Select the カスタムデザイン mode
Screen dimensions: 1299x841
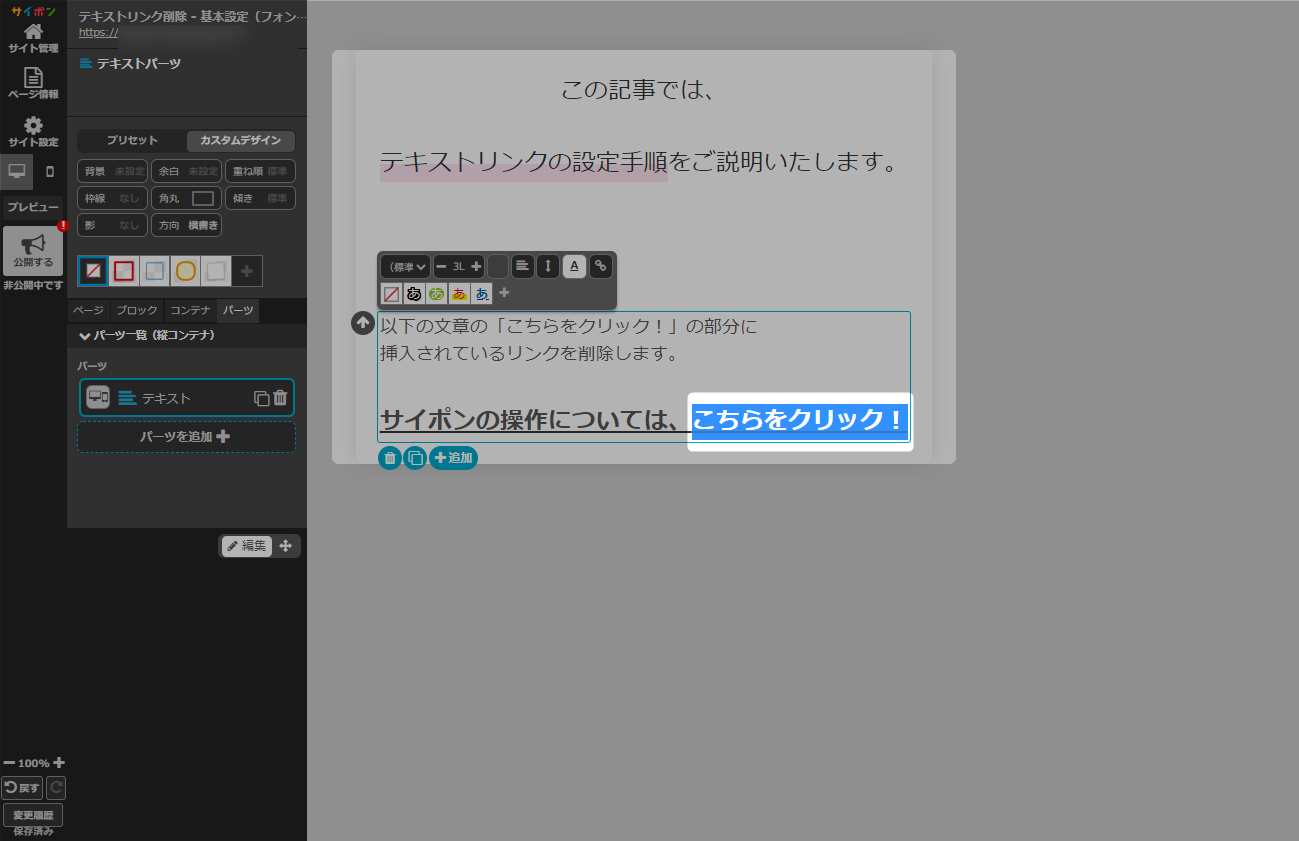coord(240,140)
